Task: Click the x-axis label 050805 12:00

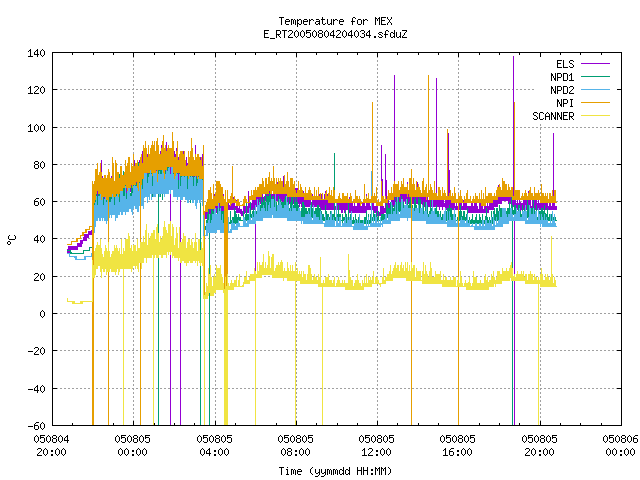Action: coord(376,446)
